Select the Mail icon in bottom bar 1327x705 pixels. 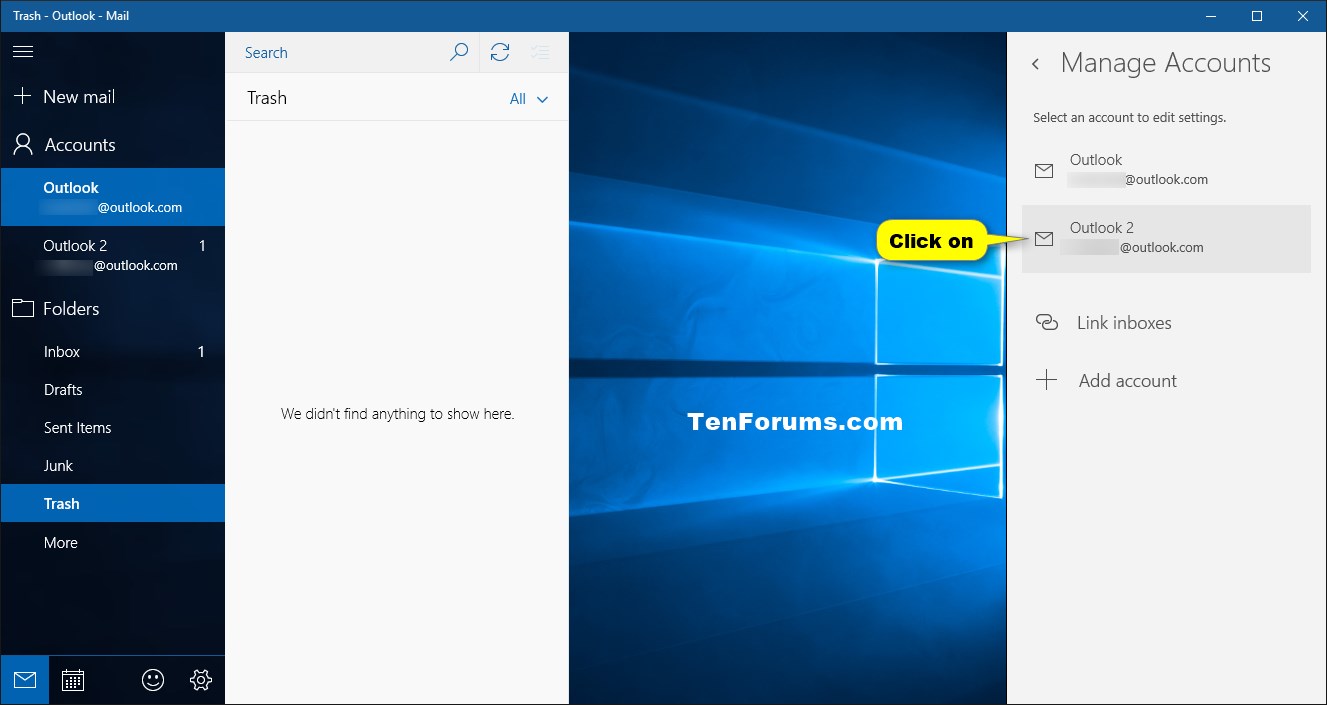pyautogui.click(x=24, y=680)
